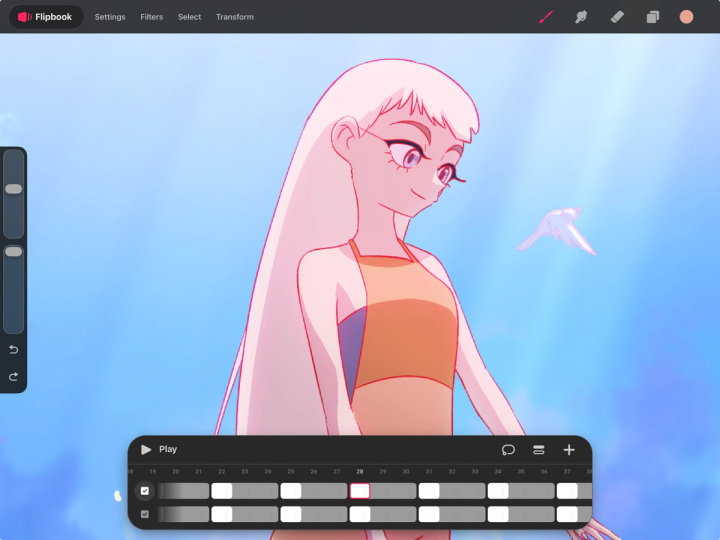Select the pink brush tool
The width and height of the screenshot is (720, 540).
pyautogui.click(x=546, y=17)
